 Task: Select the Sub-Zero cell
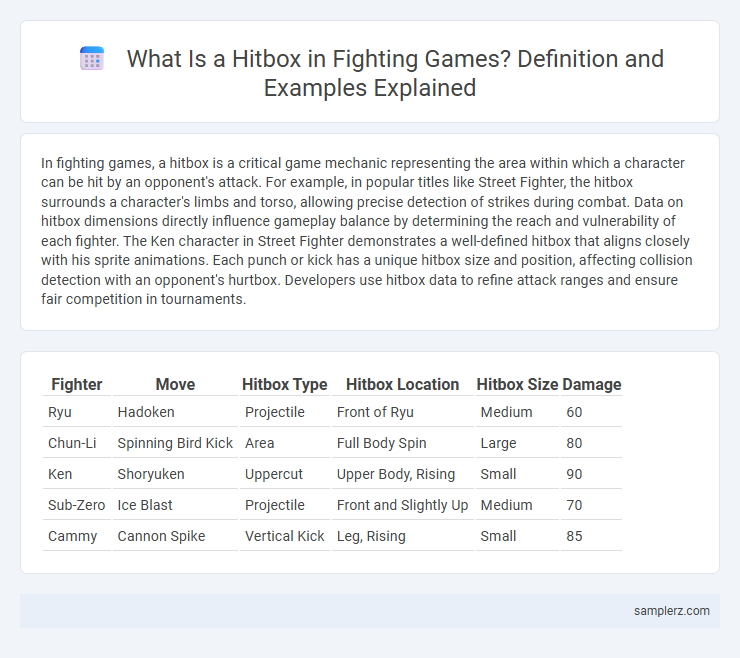(x=76, y=505)
